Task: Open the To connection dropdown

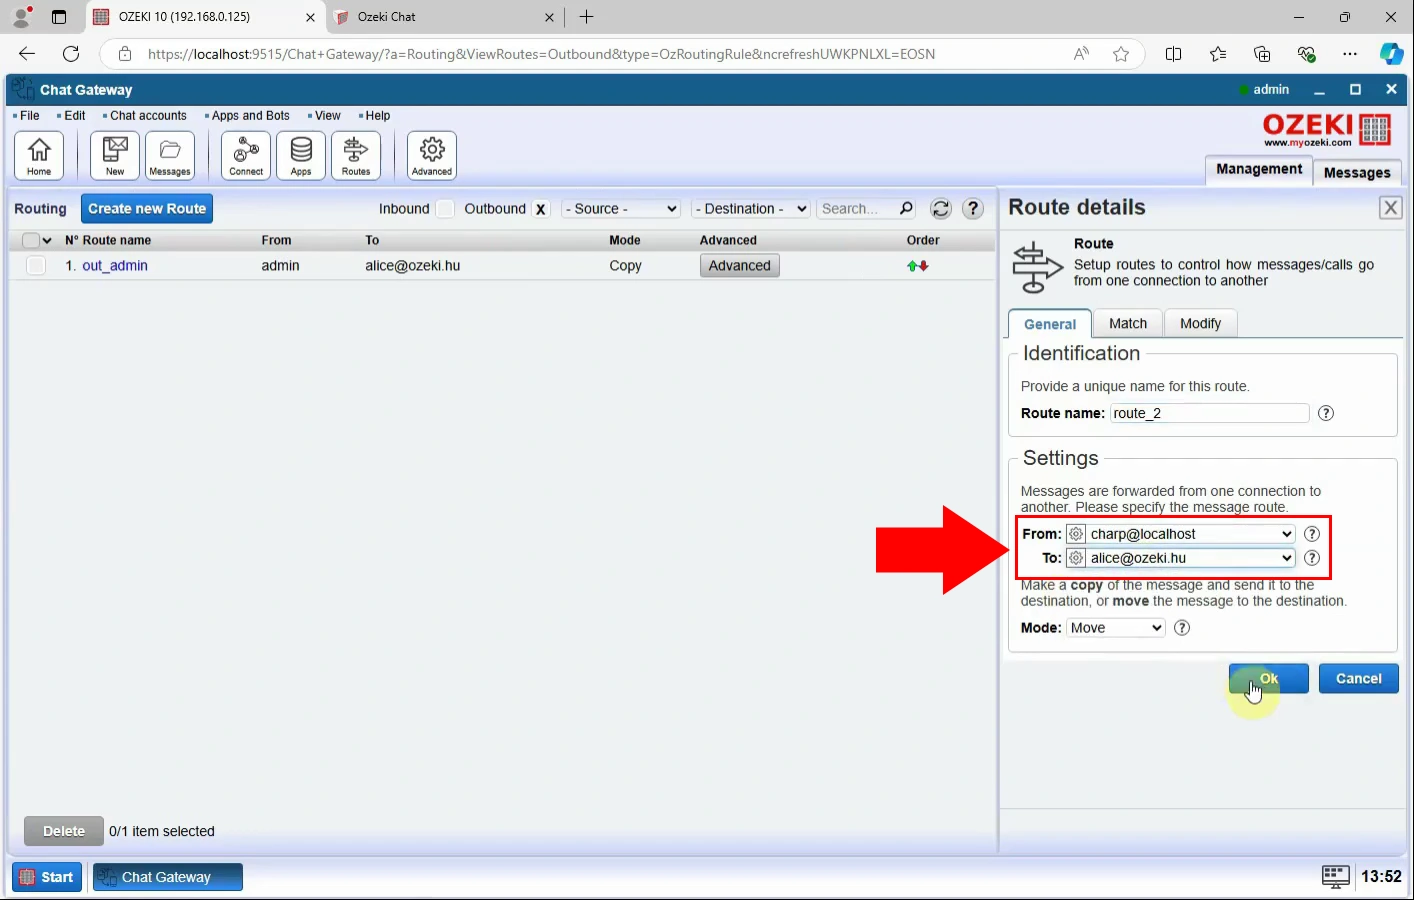Action: 1180,558
